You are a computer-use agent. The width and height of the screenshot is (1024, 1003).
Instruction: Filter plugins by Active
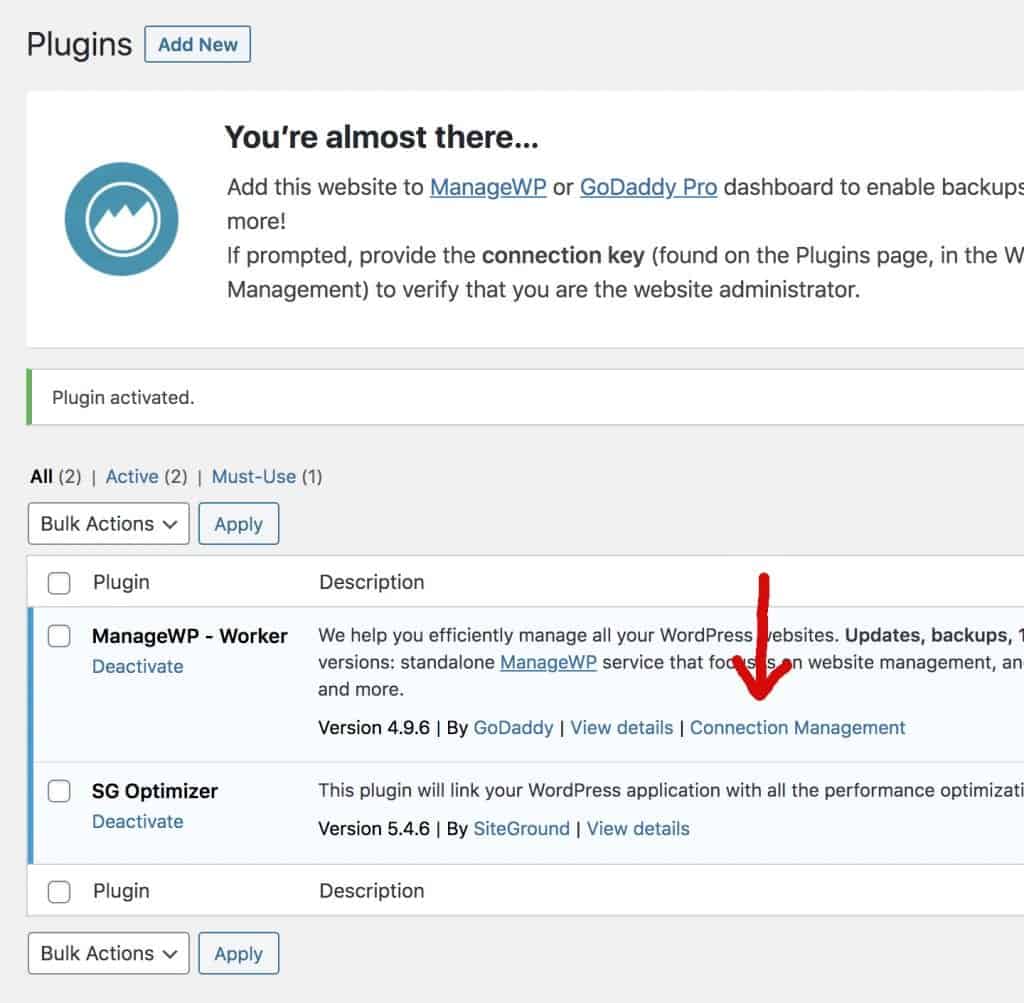tap(132, 477)
